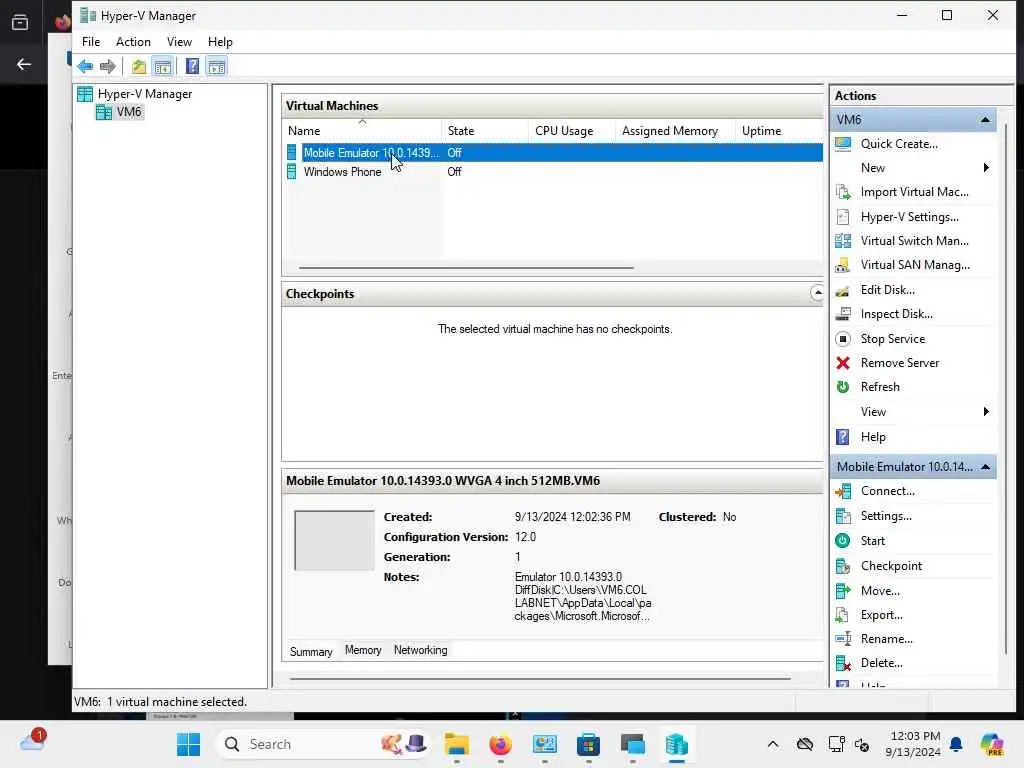This screenshot has width=1024, height=768.
Task: Open Import Virtual Machine action
Action: click(x=914, y=192)
